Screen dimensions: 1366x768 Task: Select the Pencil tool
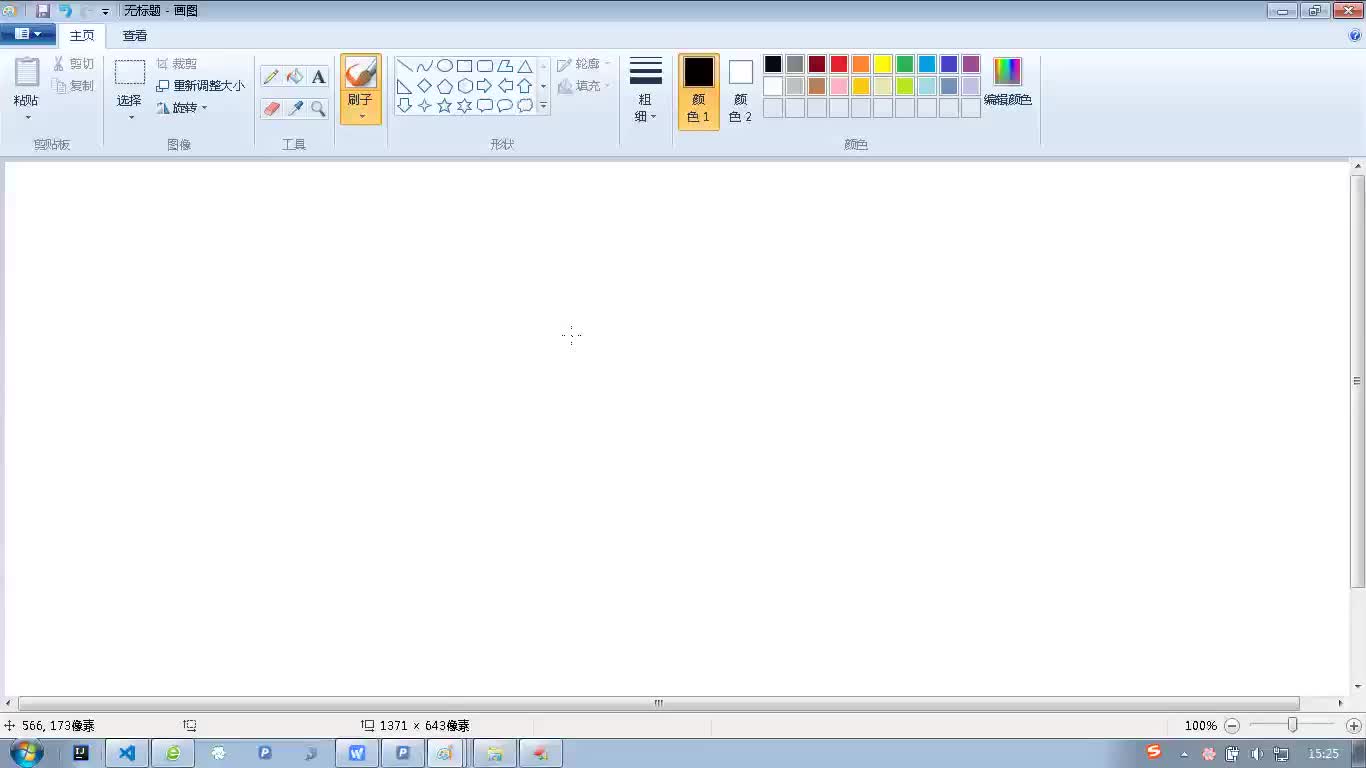271,77
